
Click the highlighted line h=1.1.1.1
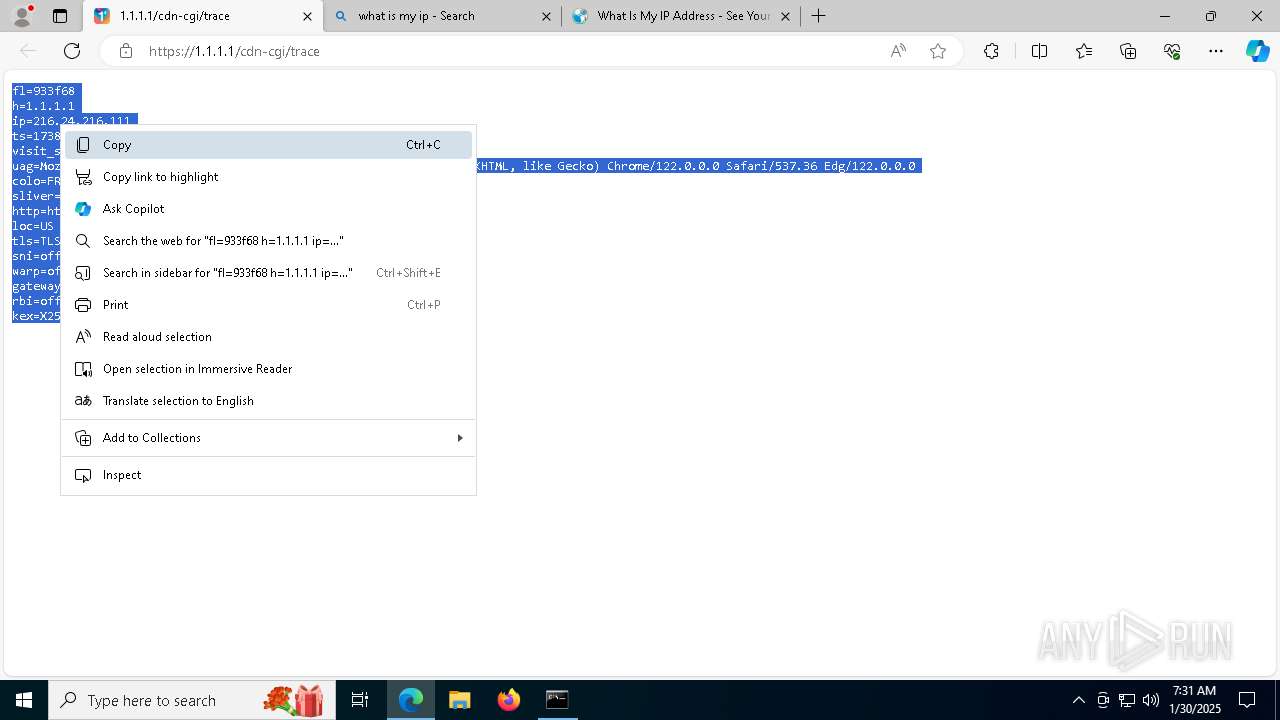click(x=43, y=106)
